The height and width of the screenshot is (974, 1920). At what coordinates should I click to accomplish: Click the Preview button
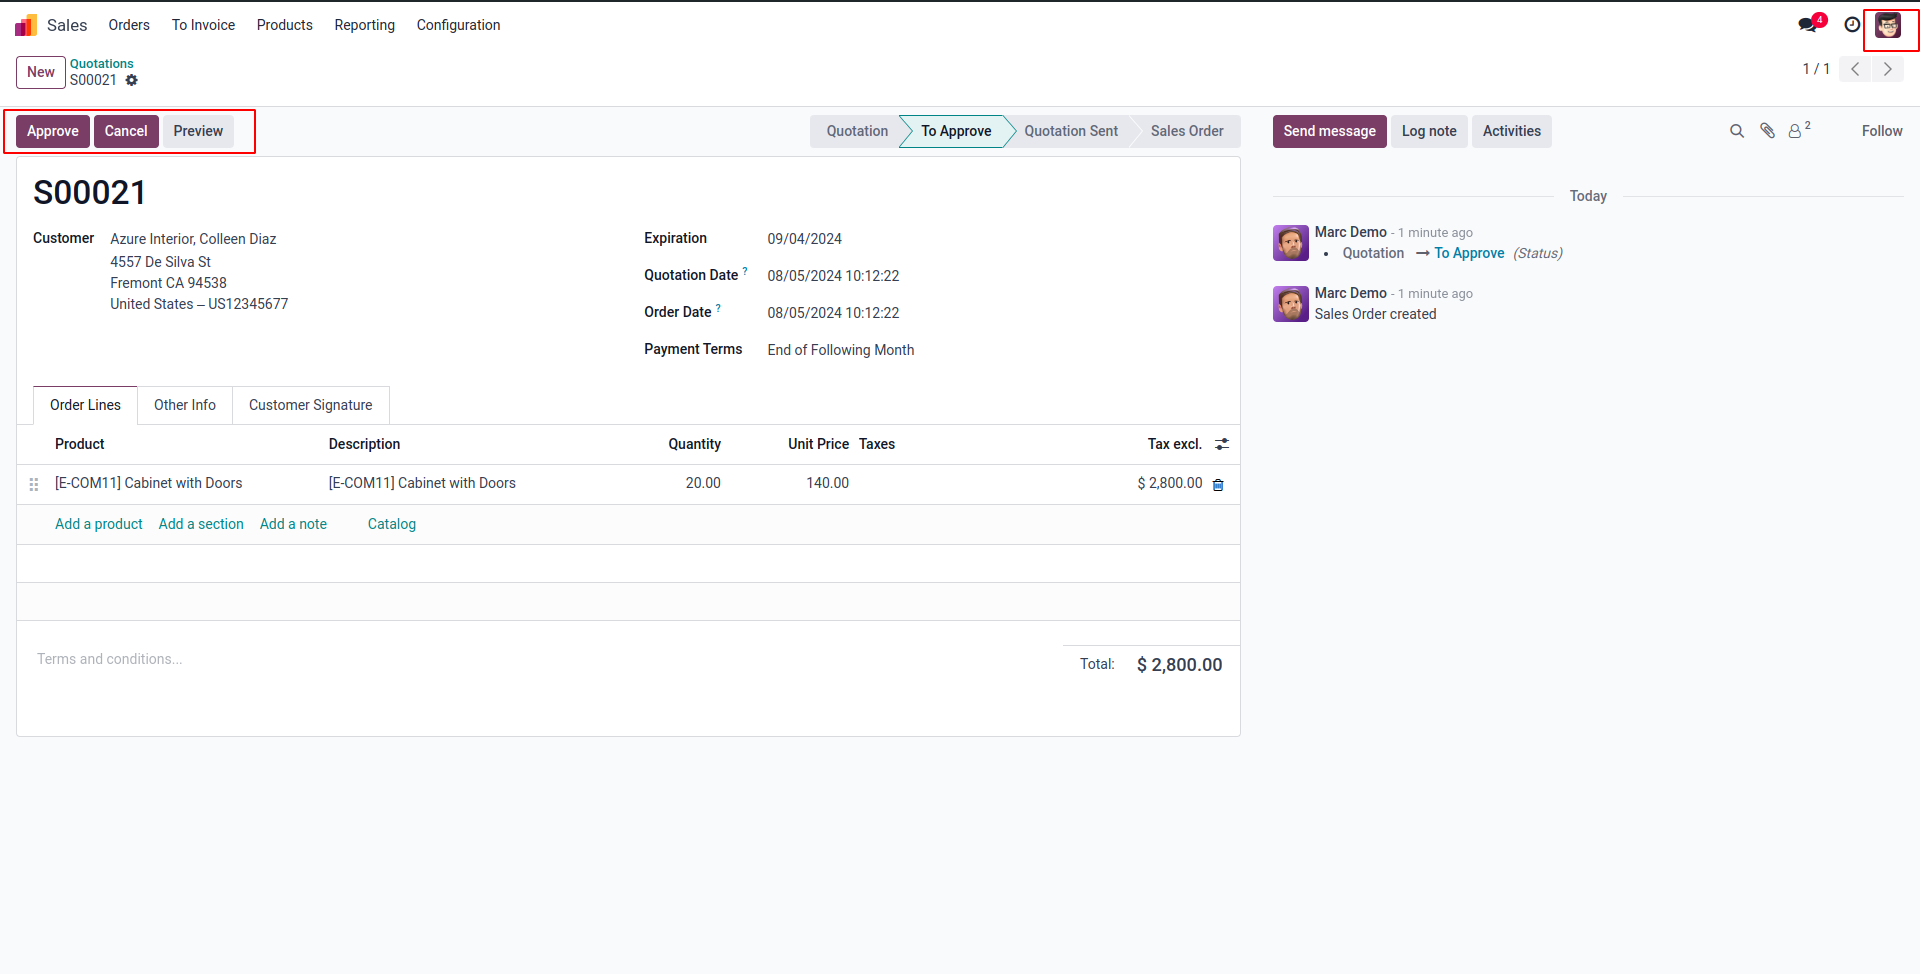[198, 131]
